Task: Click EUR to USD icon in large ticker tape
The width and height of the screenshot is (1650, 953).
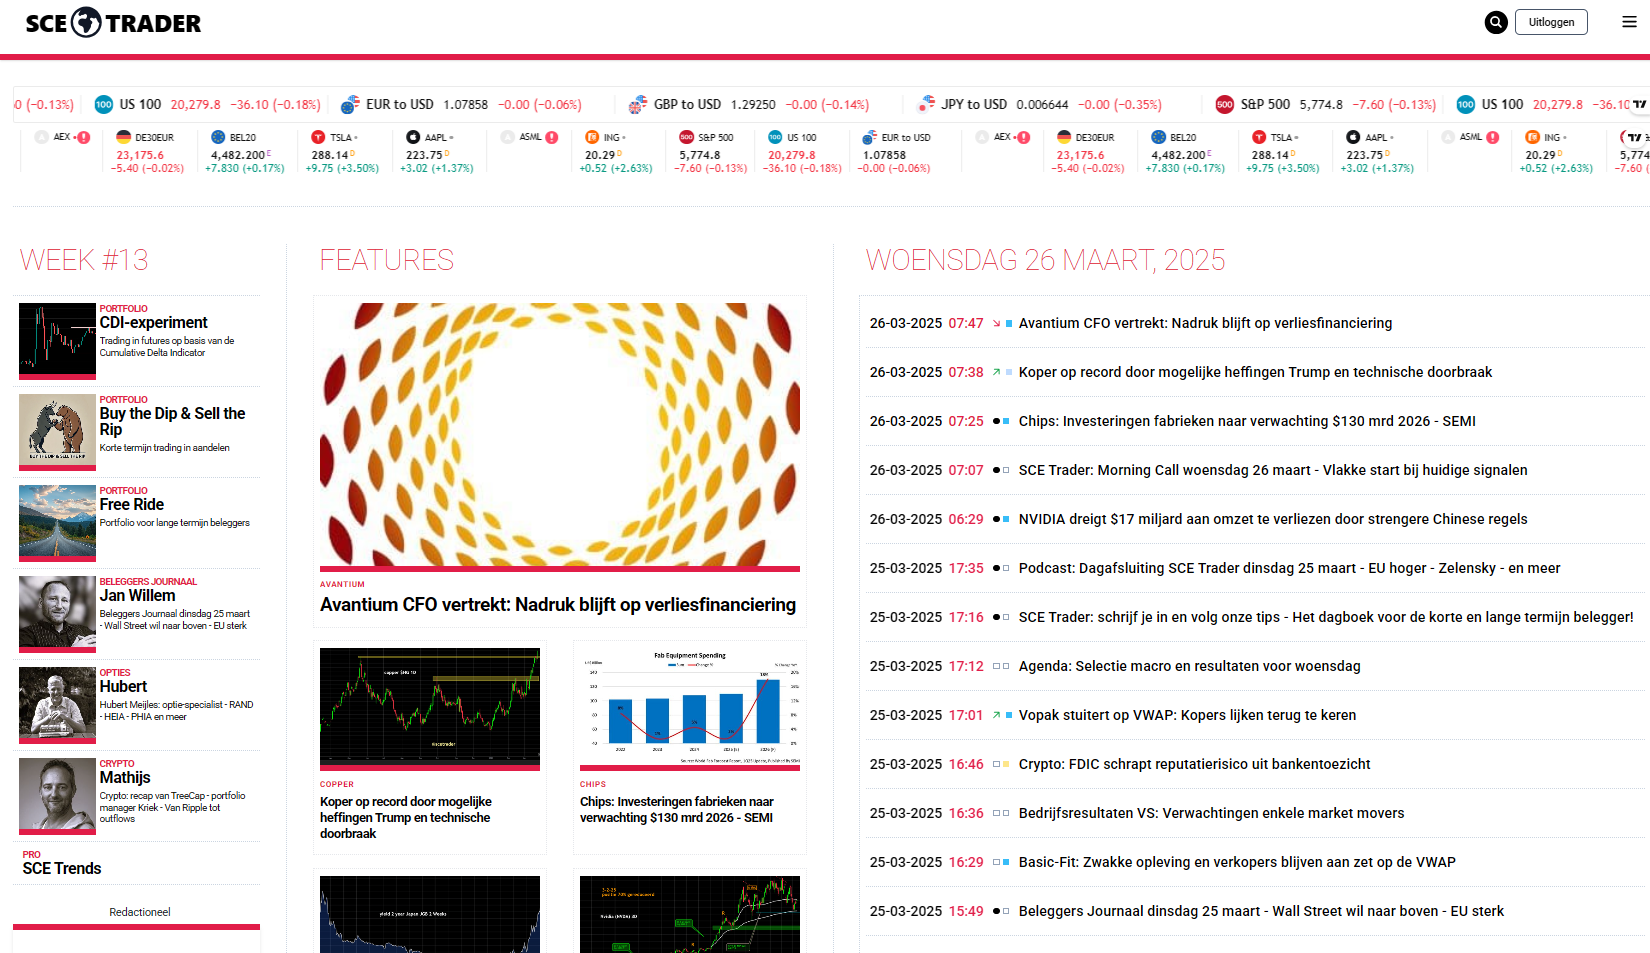Action: pos(350,104)
